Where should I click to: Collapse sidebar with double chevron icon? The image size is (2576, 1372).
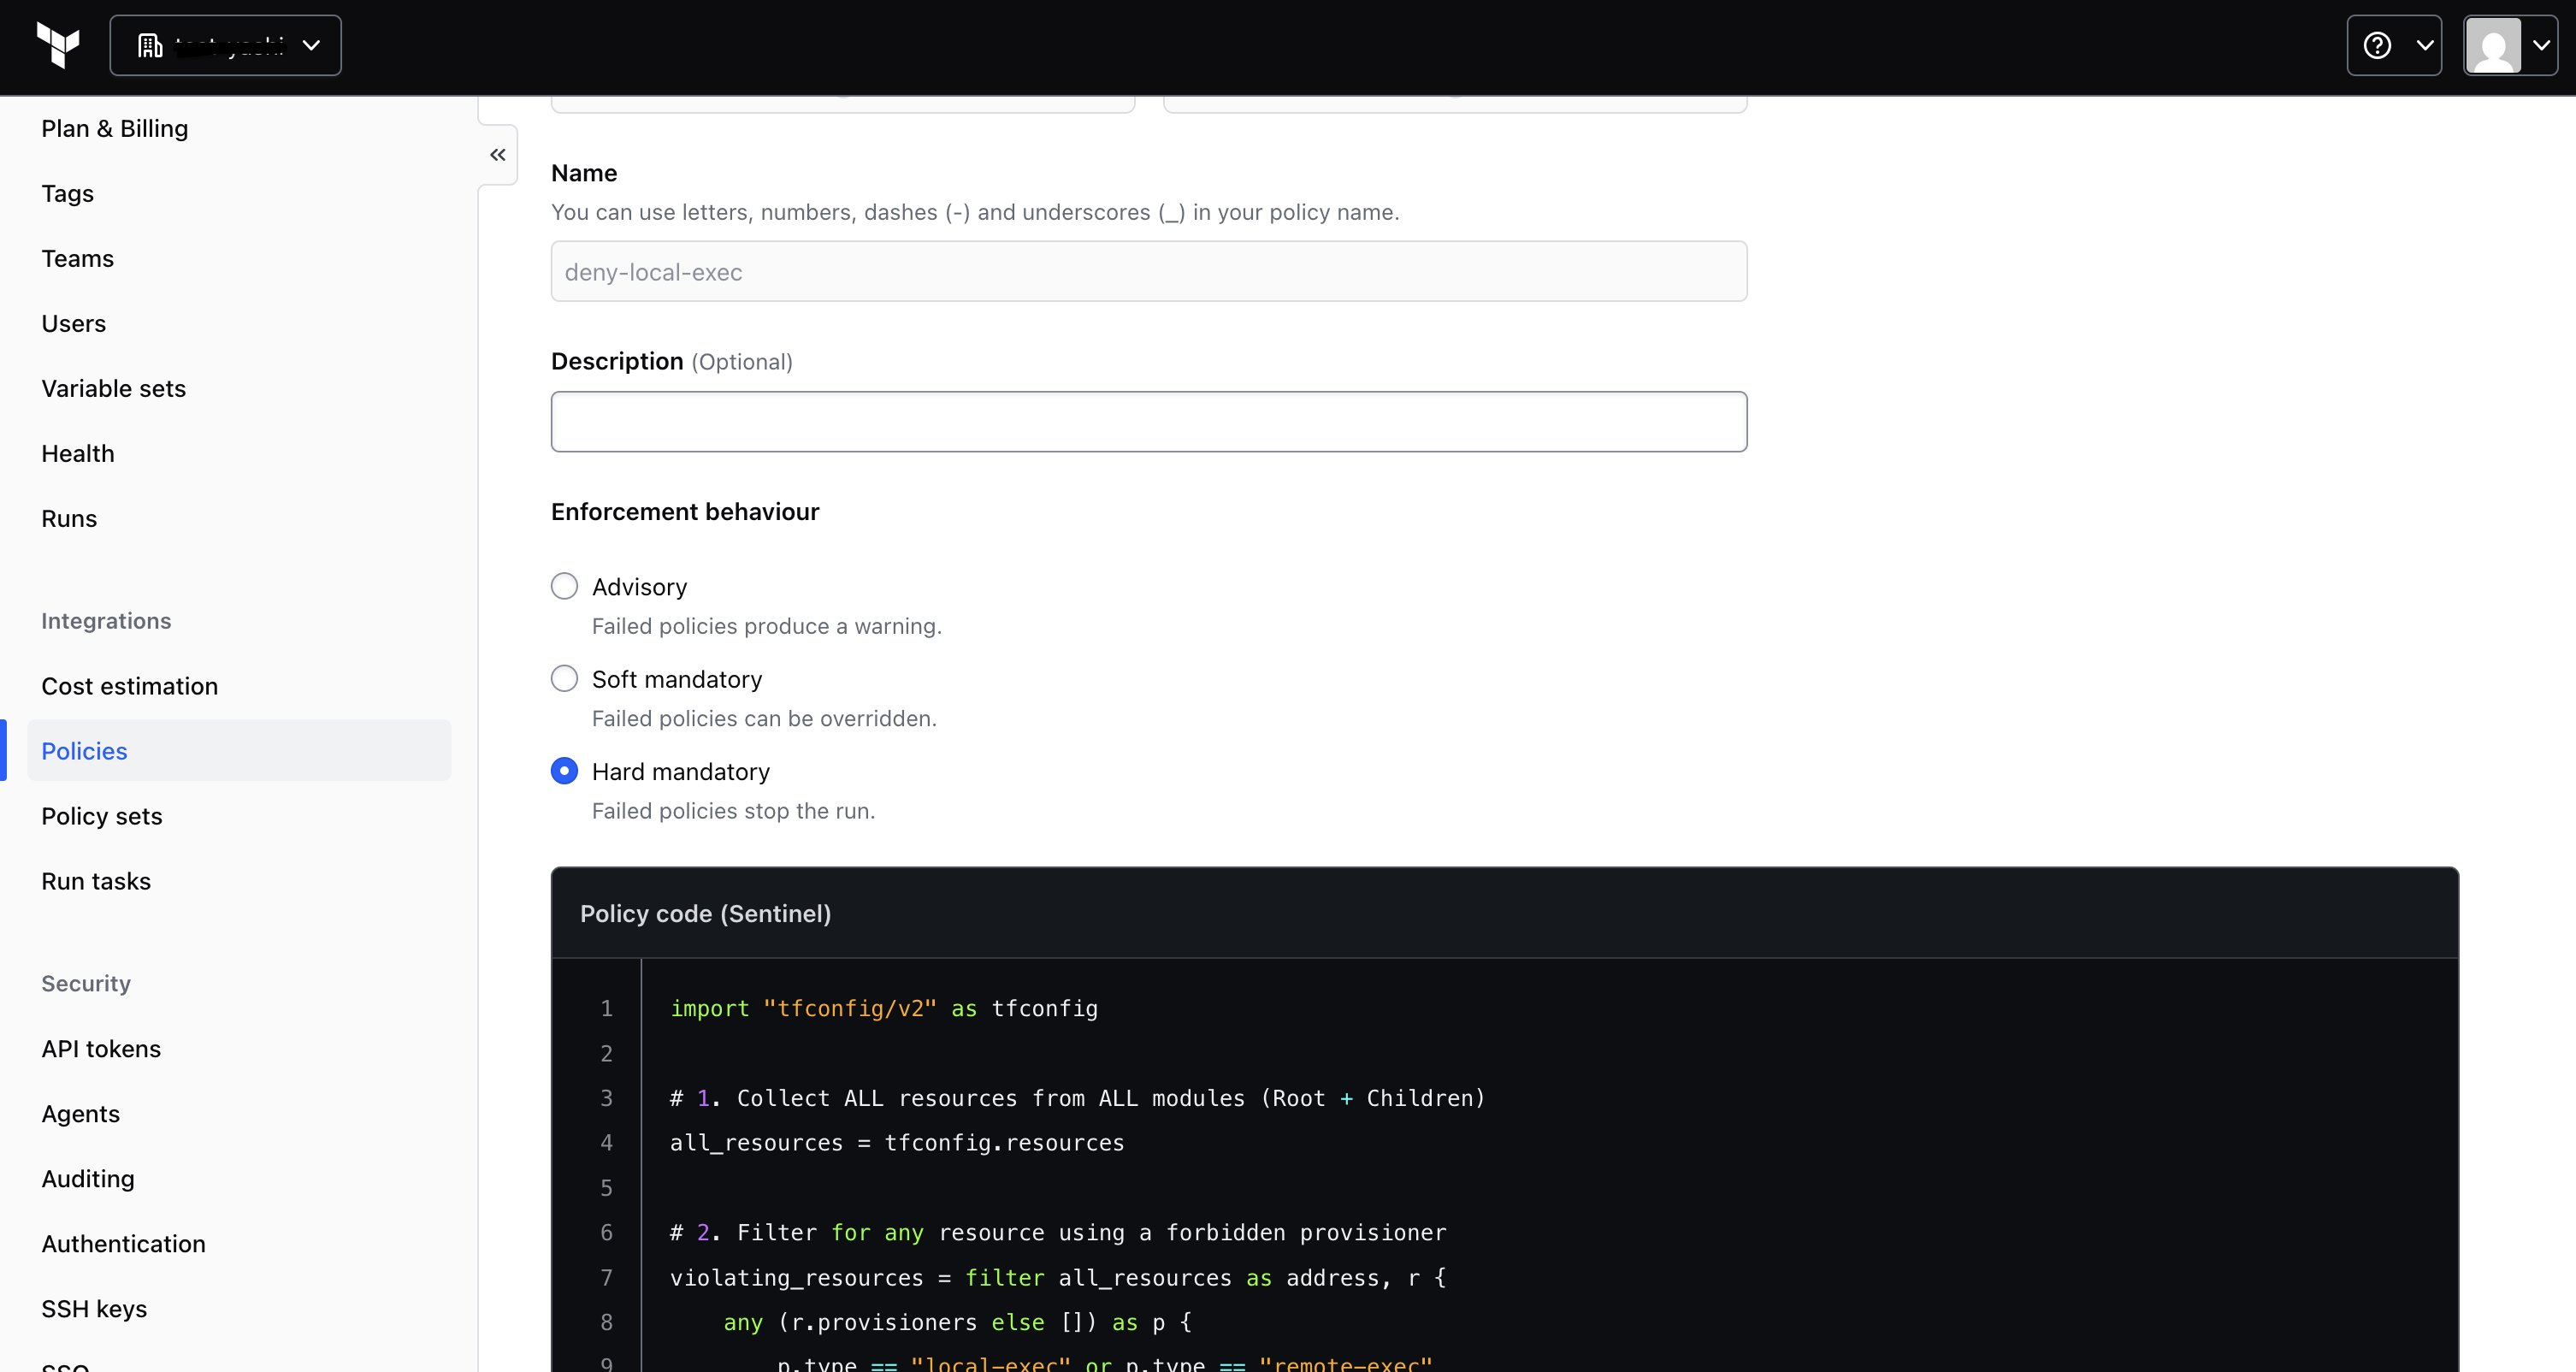click(498, 155)
